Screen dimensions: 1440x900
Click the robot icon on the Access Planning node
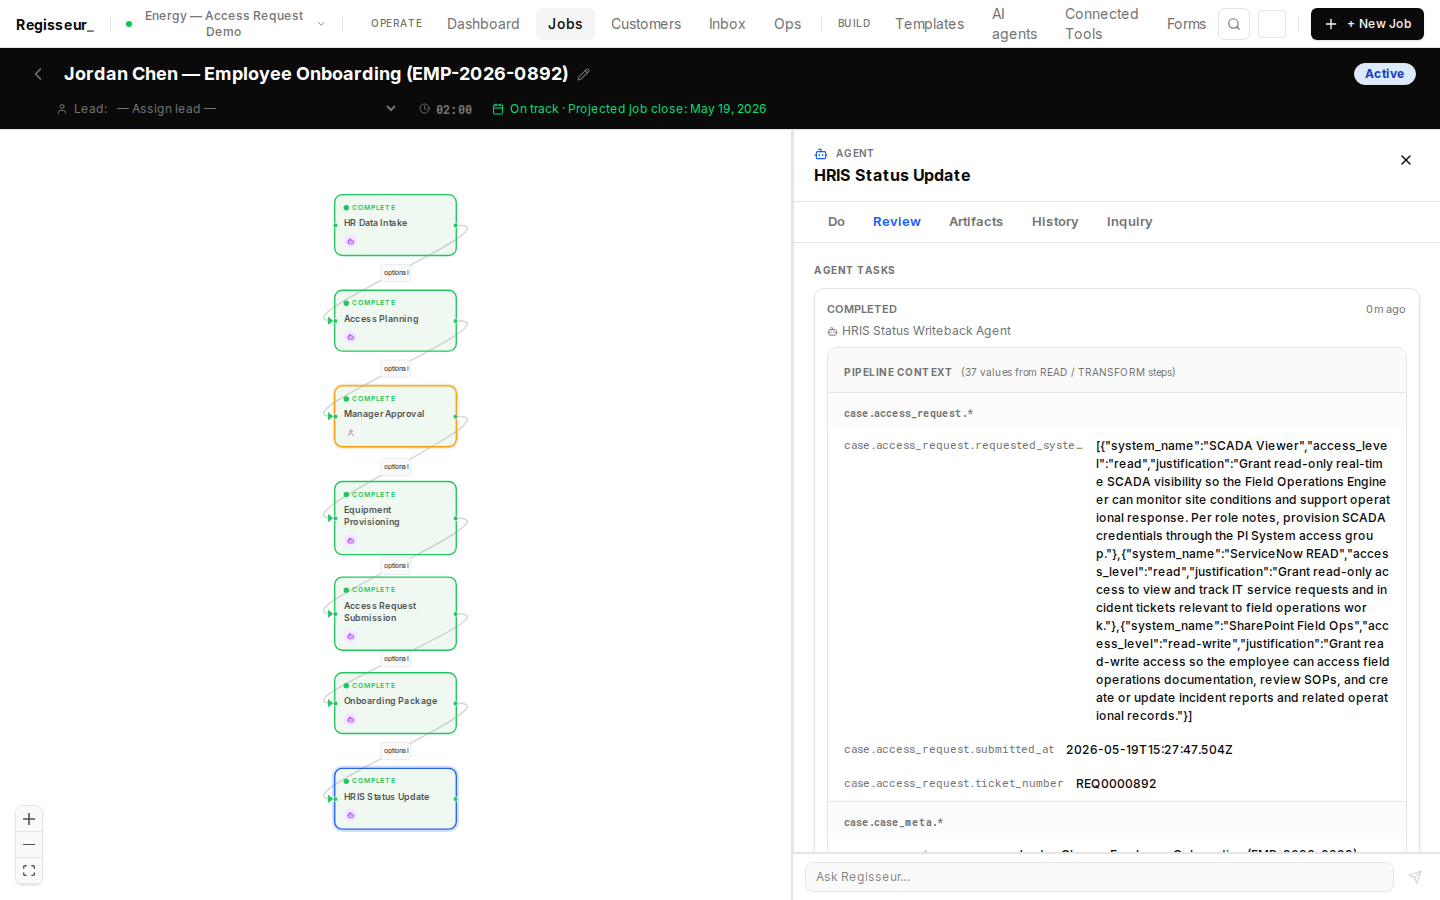point(351,337)
